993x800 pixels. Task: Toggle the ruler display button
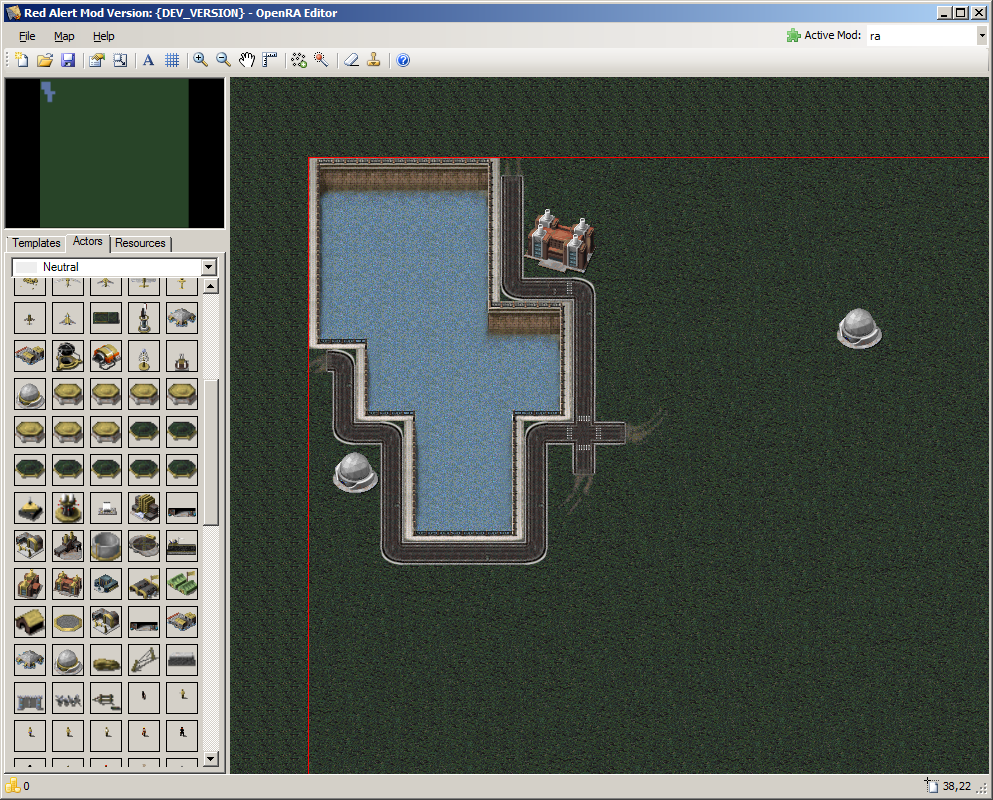[270, 60]
